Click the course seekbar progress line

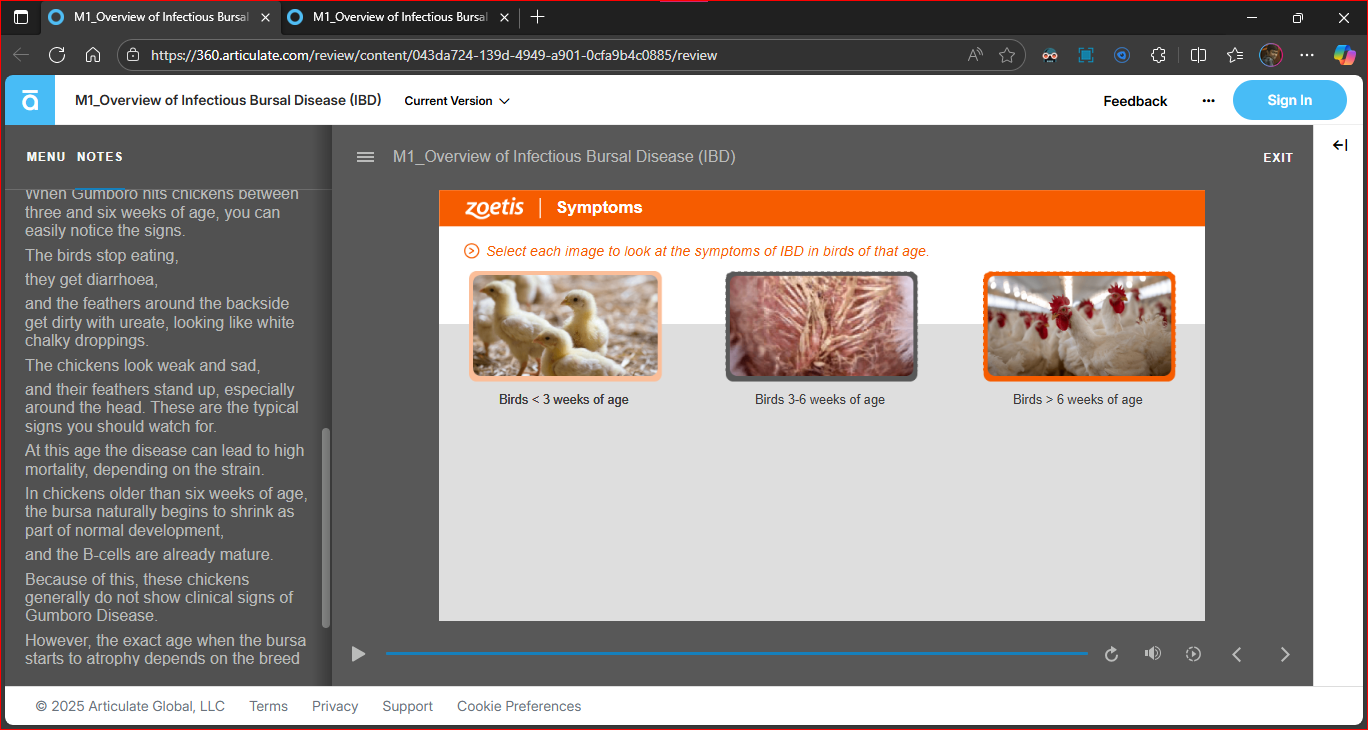736,653
